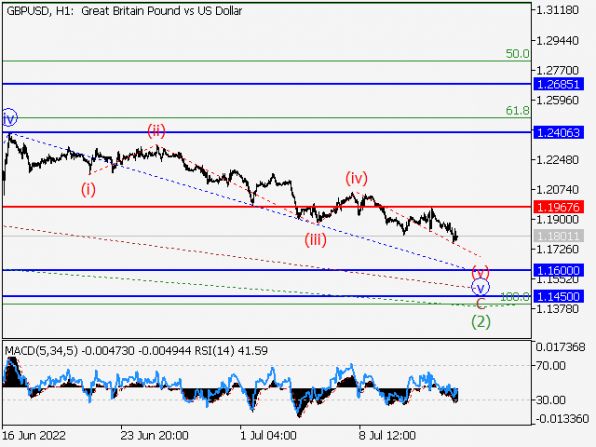Click the chart title 'GBPUSD, H1: Great Britain Pound vs US Dollar'
This screenshot has width=596, height=447.
(124, 11)
